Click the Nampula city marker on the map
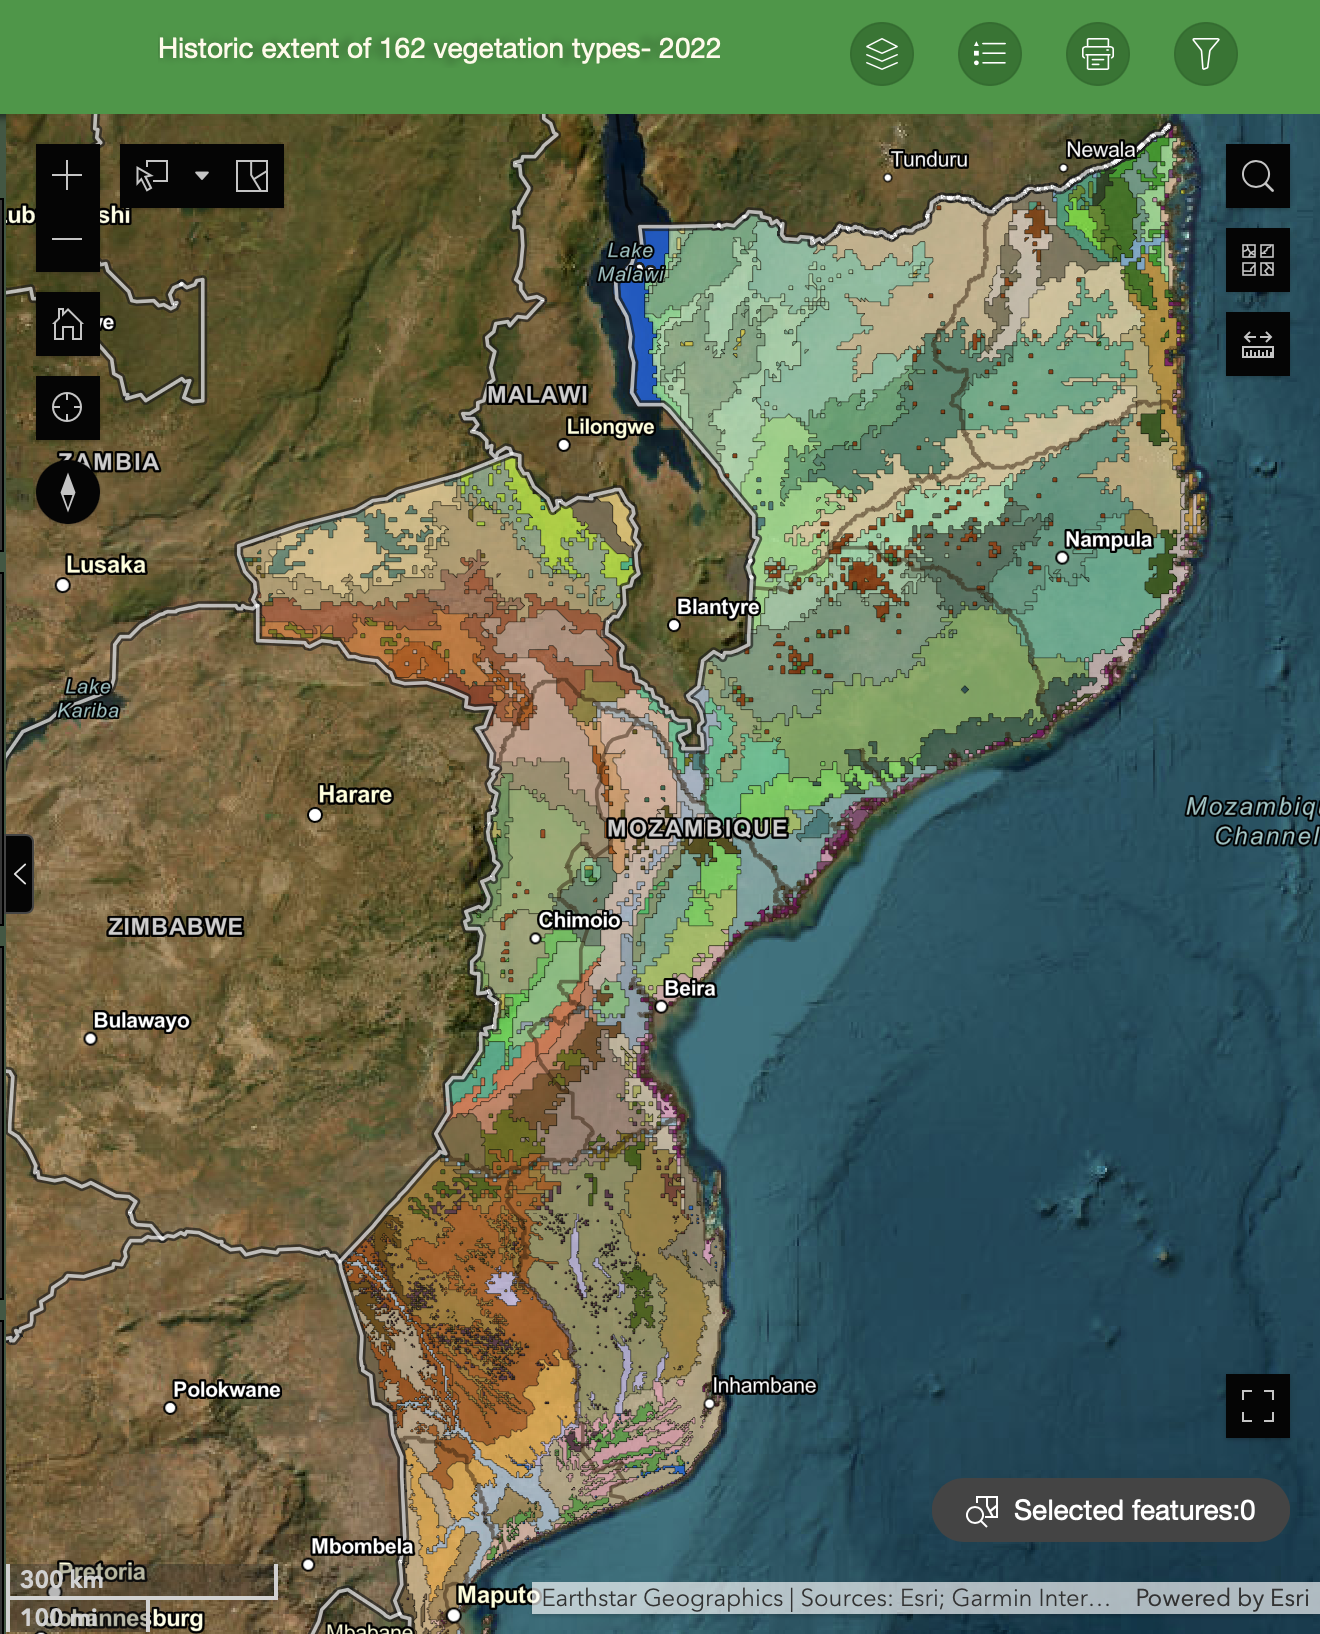This screenshot has height=1634, width=1320. point(1062,558)
